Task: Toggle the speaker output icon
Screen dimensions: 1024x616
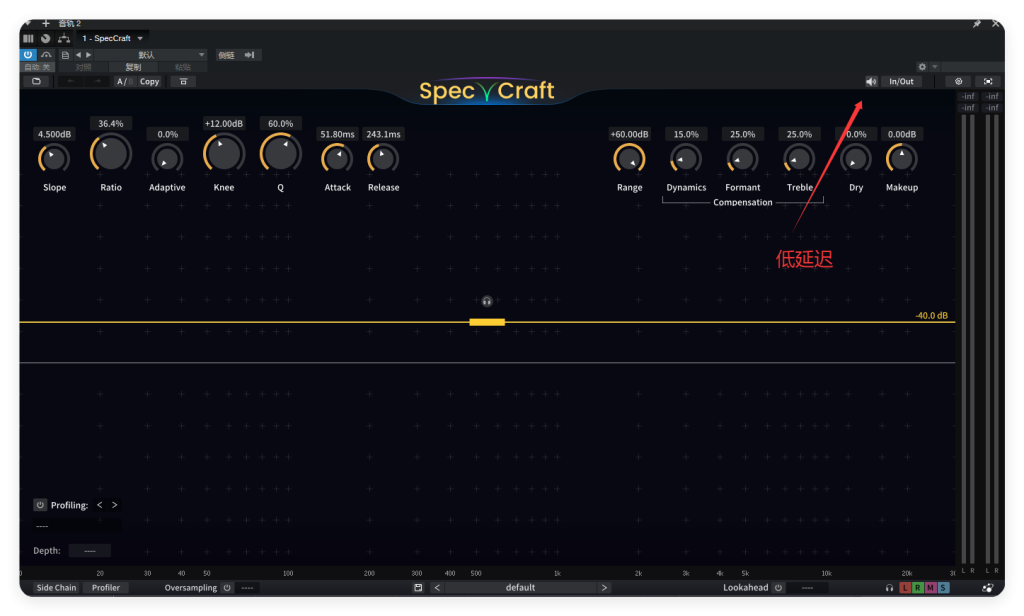Action: coord(871,82)
